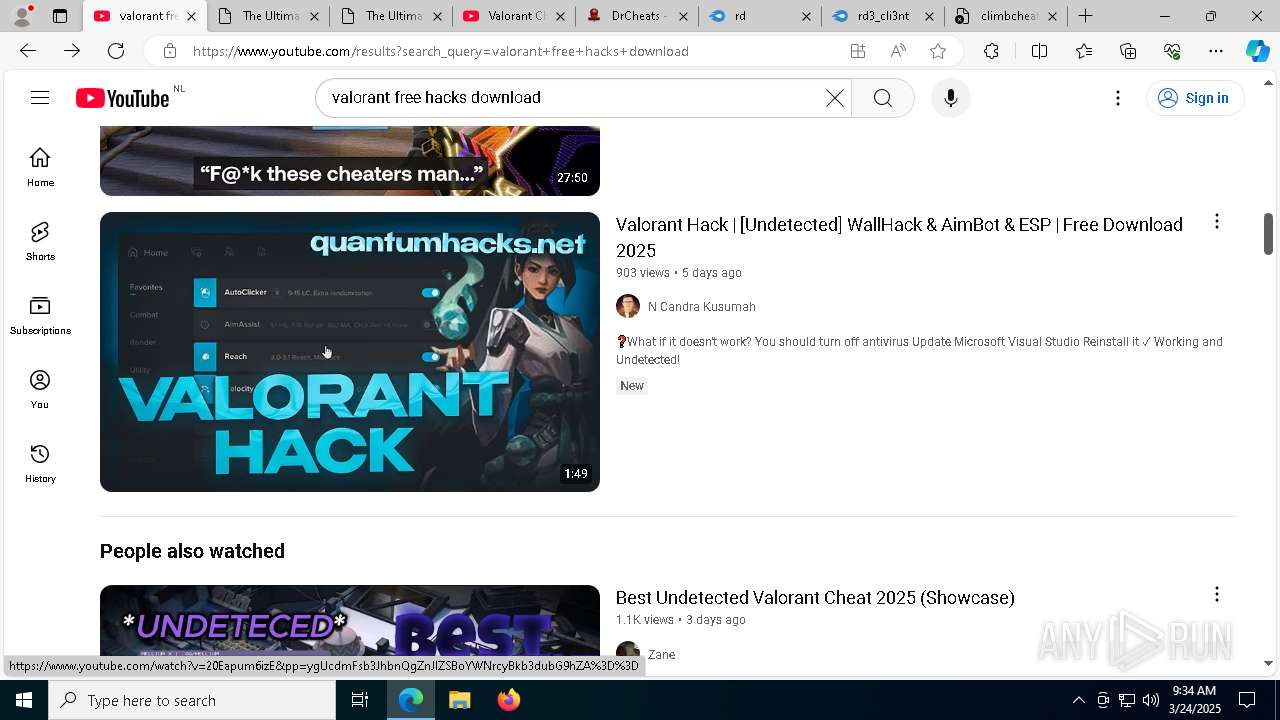Open Shorts in the sidebar
The height and width of the screenshot is (720, 1280).
pyautogui.click(x=40, y=241)
